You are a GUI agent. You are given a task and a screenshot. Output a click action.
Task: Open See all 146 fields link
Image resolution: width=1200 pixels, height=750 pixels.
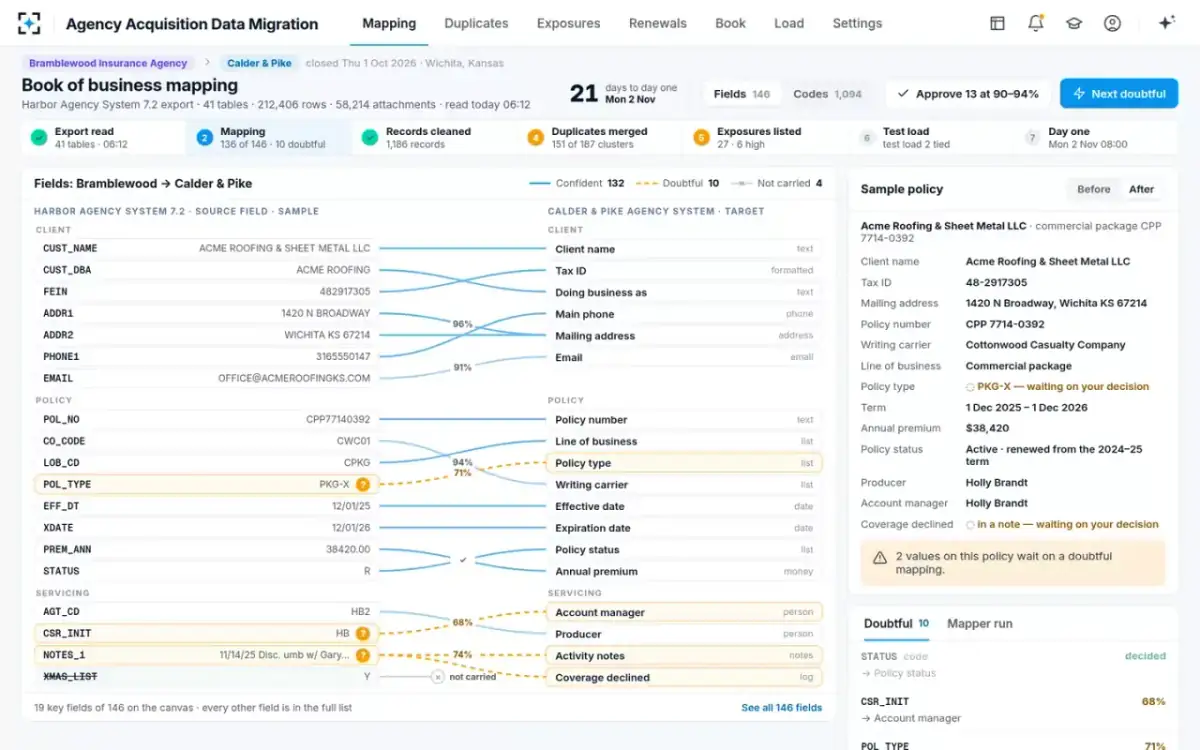781,707
